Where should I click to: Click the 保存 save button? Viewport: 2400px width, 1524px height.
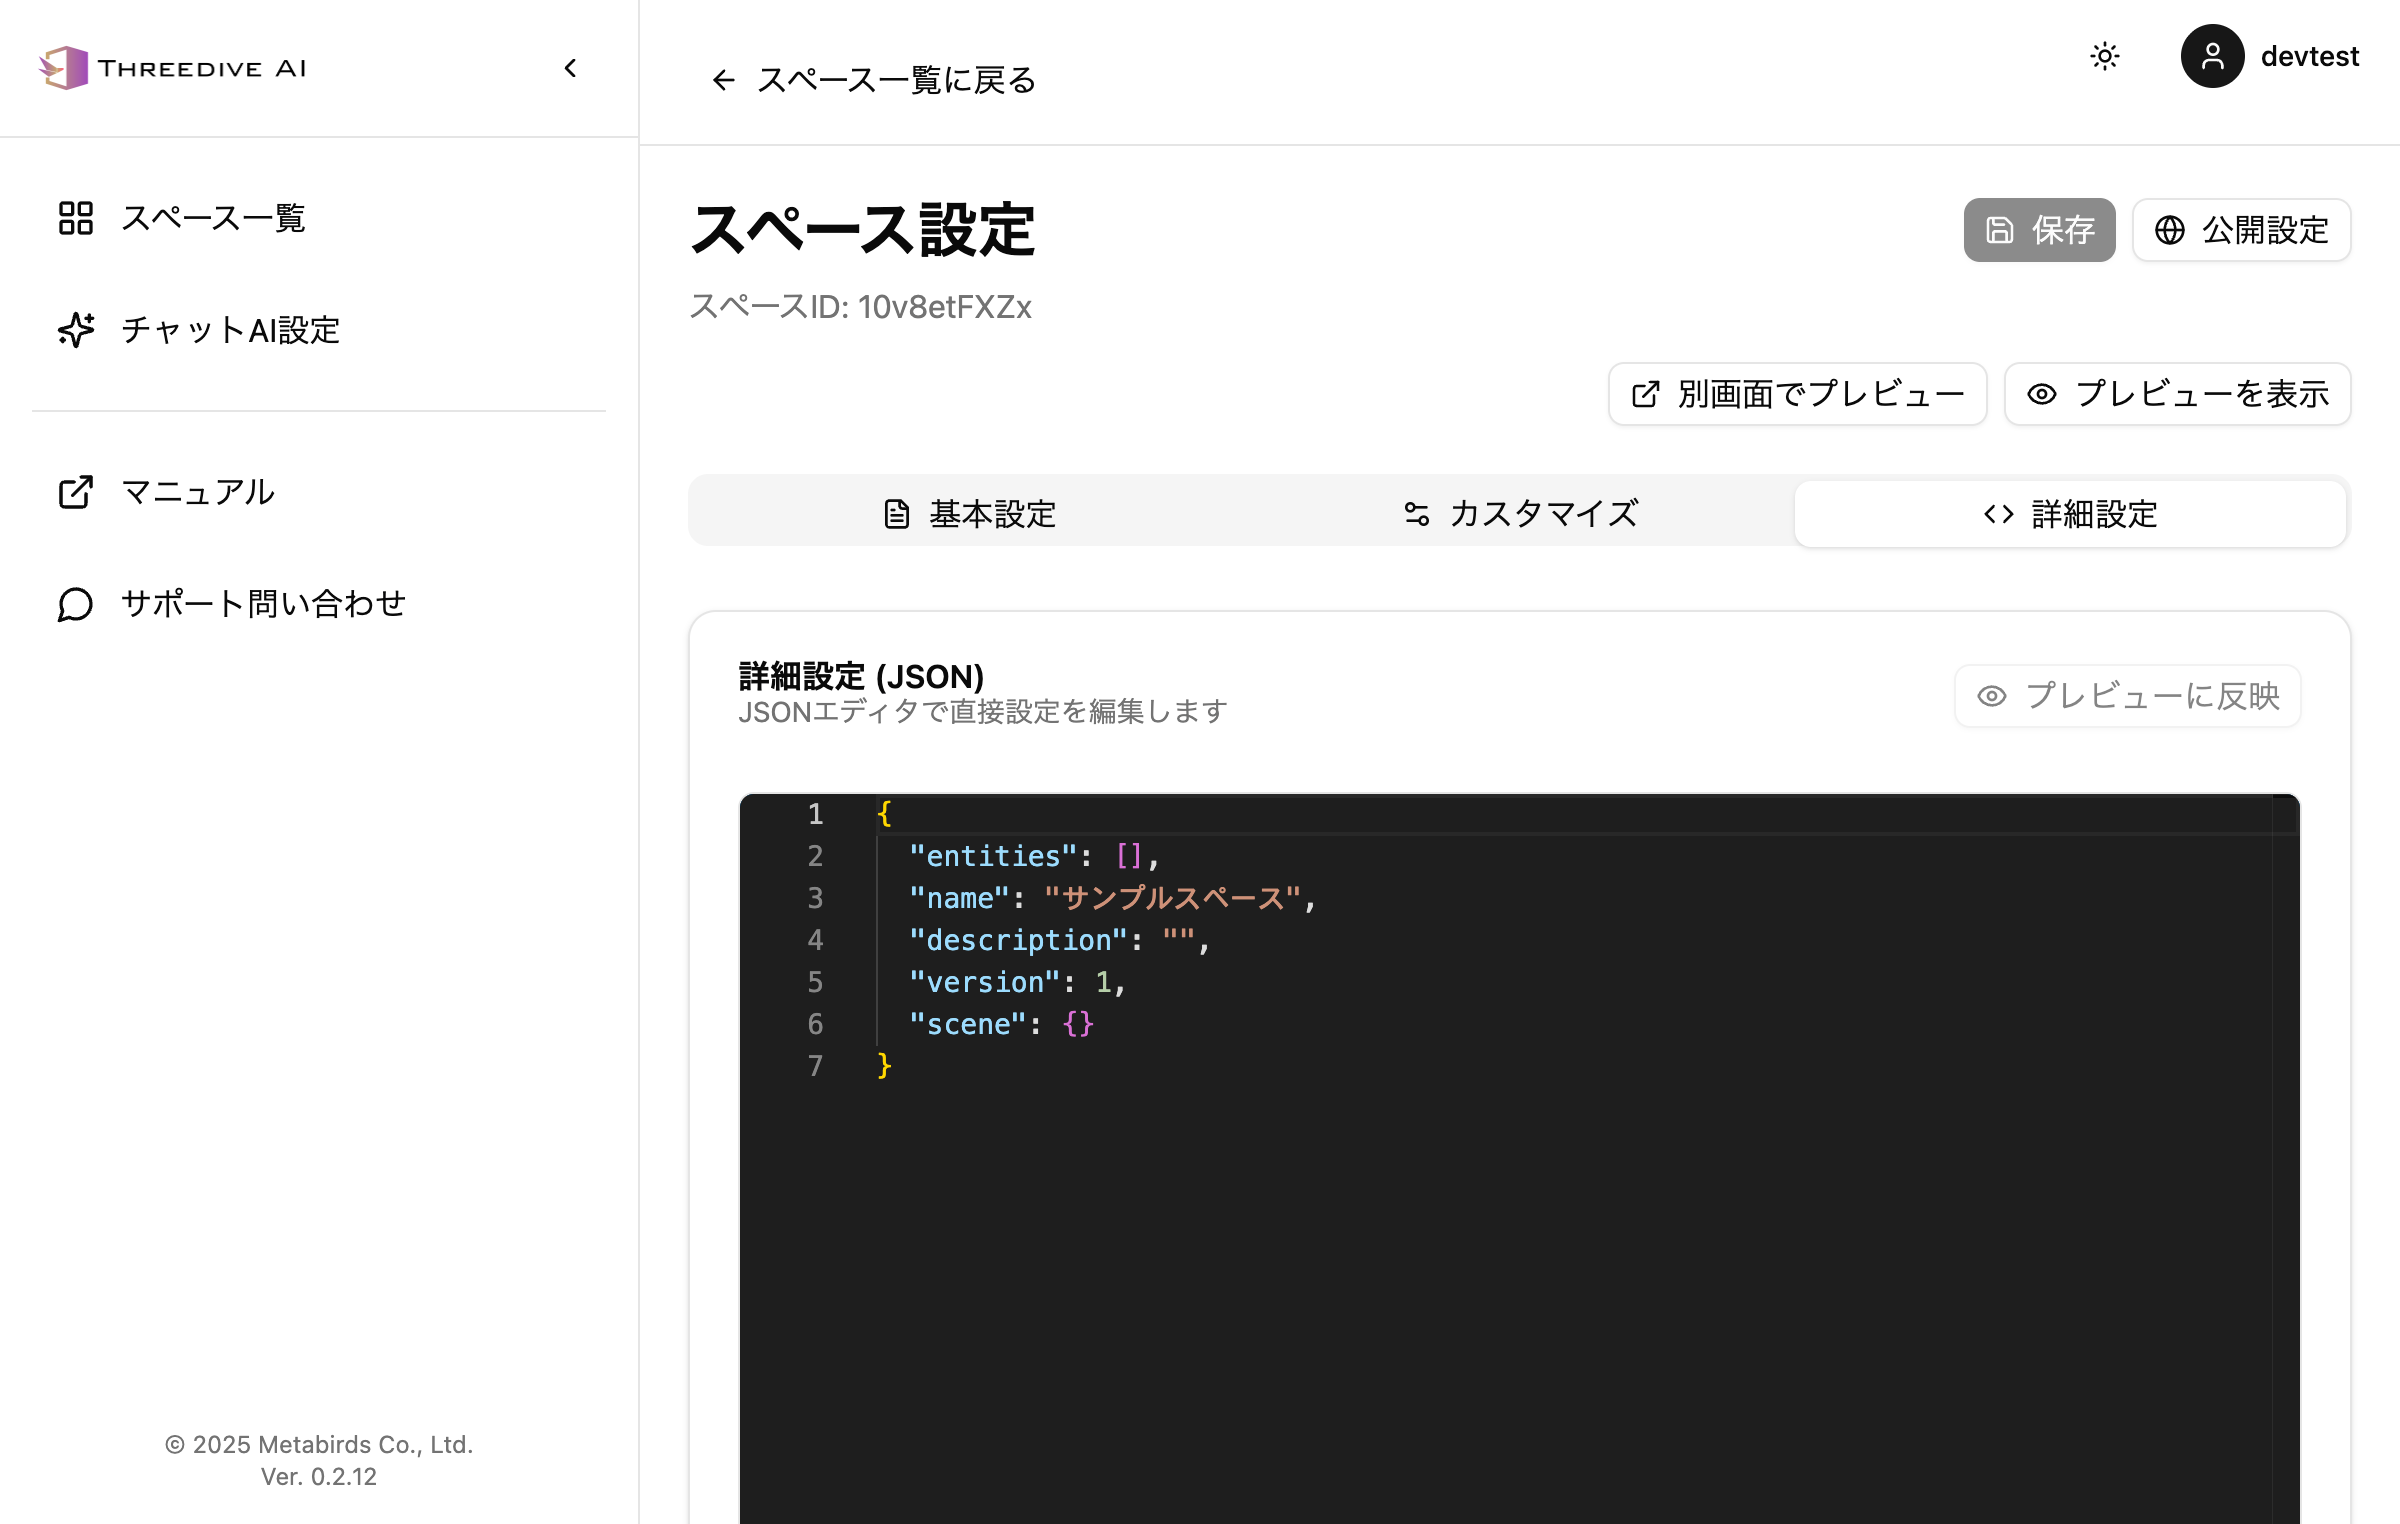(x=2039, y=230)
